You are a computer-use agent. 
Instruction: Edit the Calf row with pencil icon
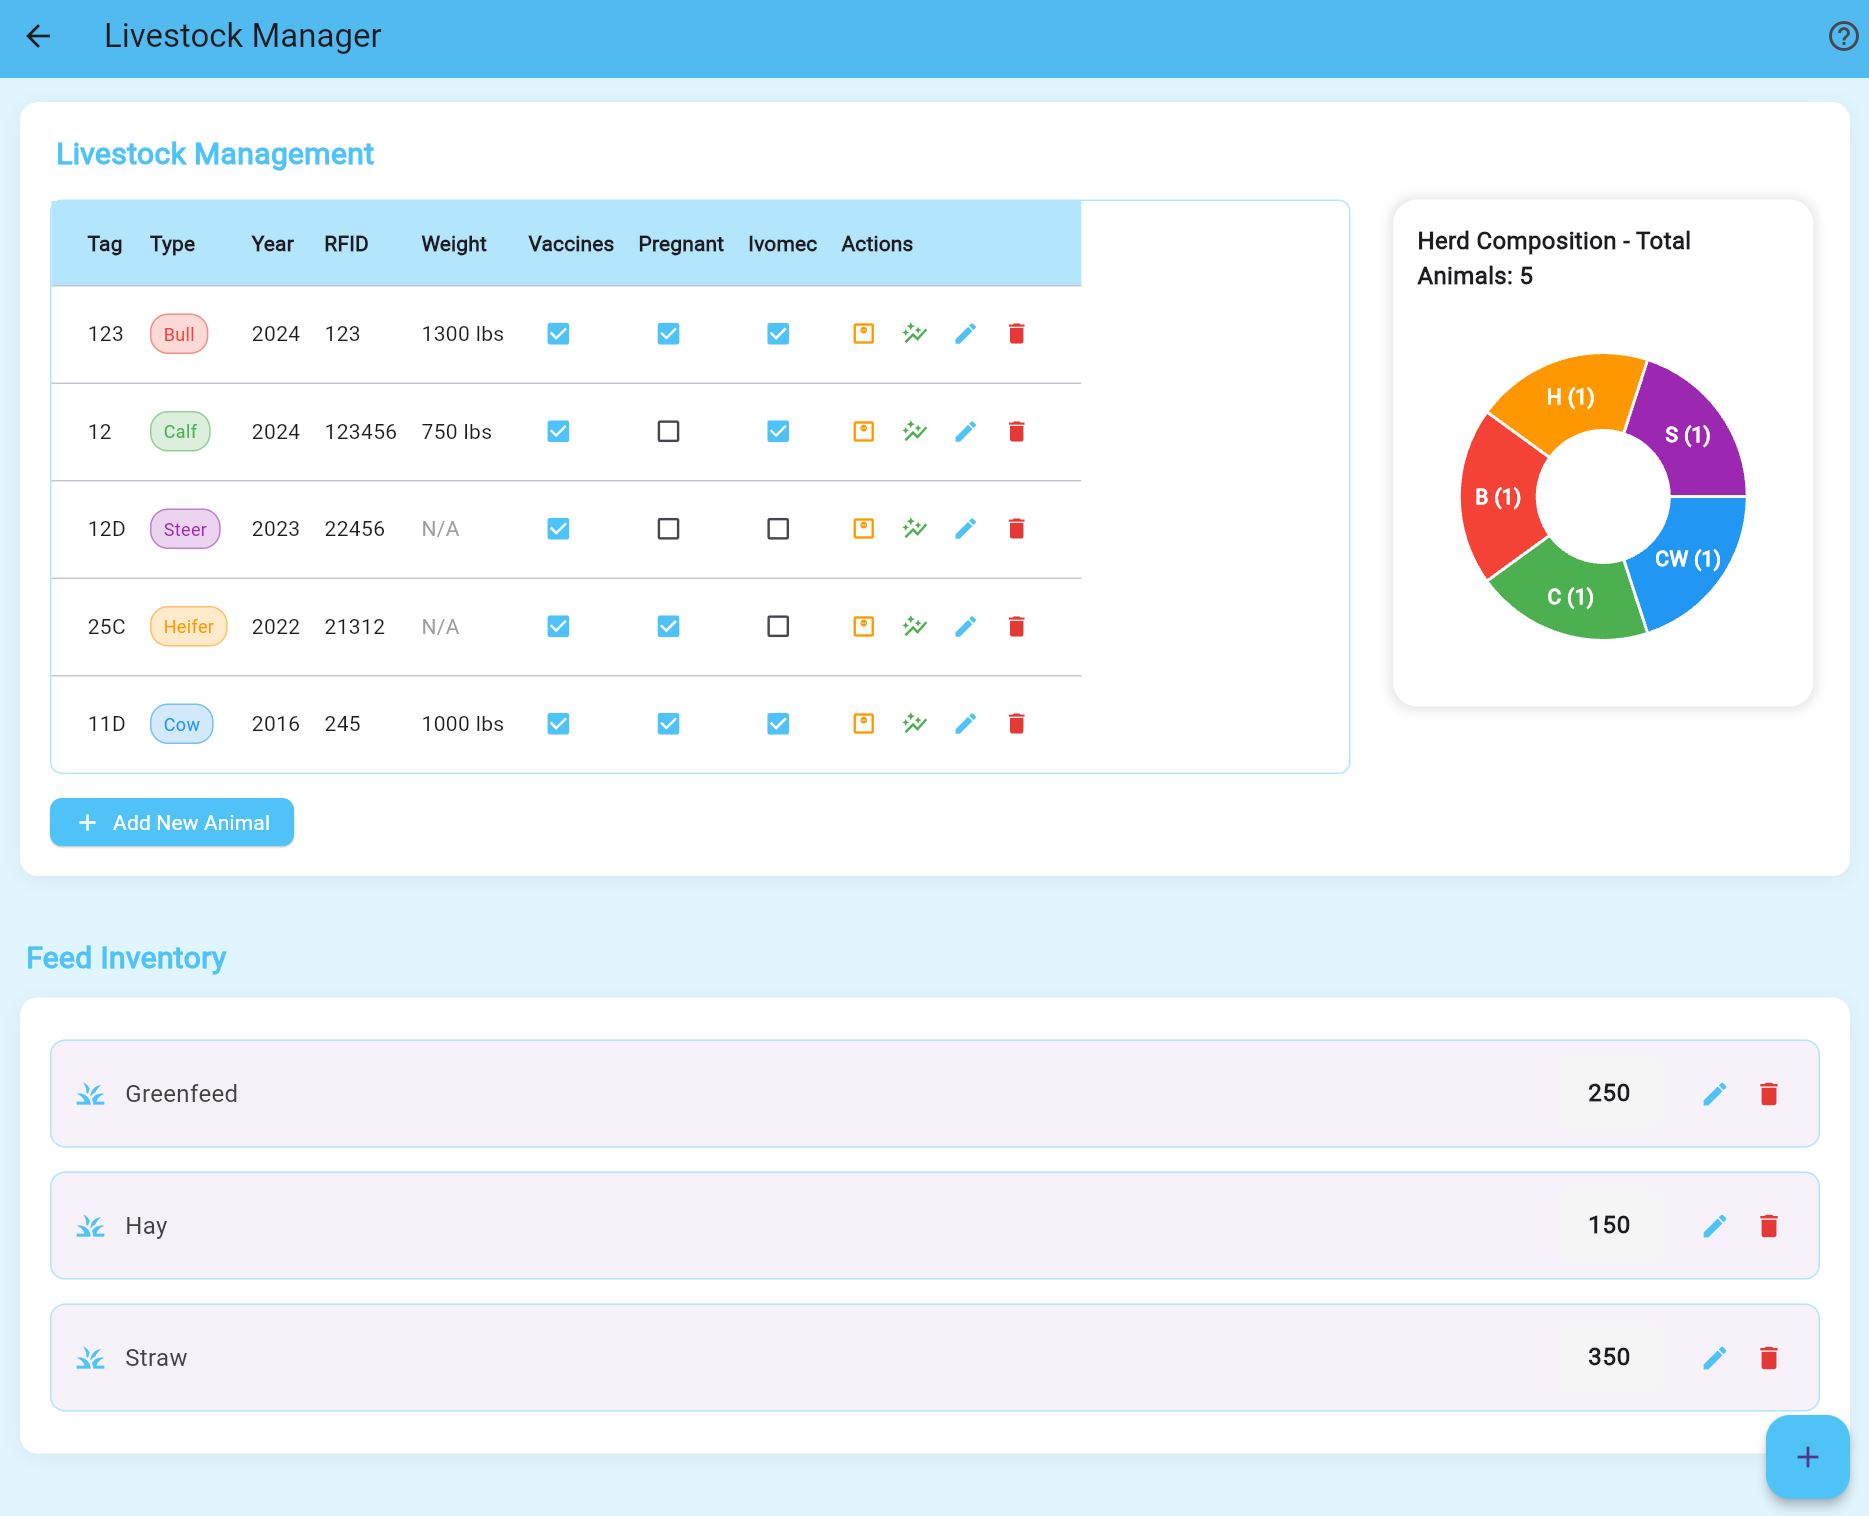[x=965, y=432]
